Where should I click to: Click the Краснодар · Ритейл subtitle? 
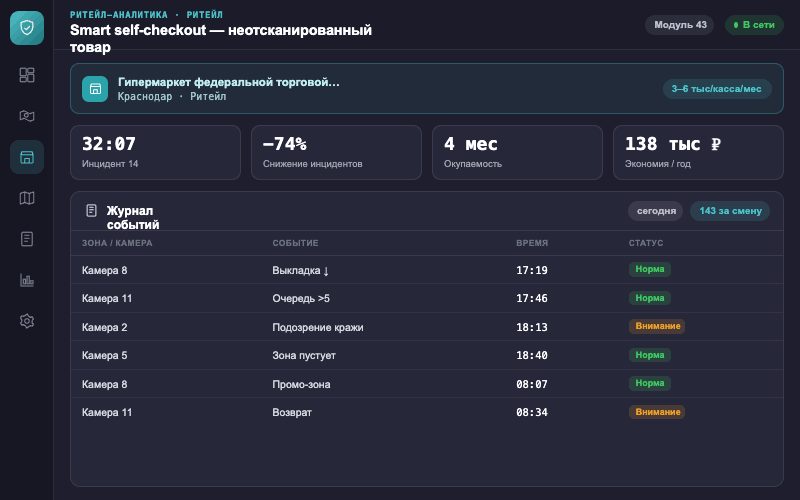click(172, 96)
